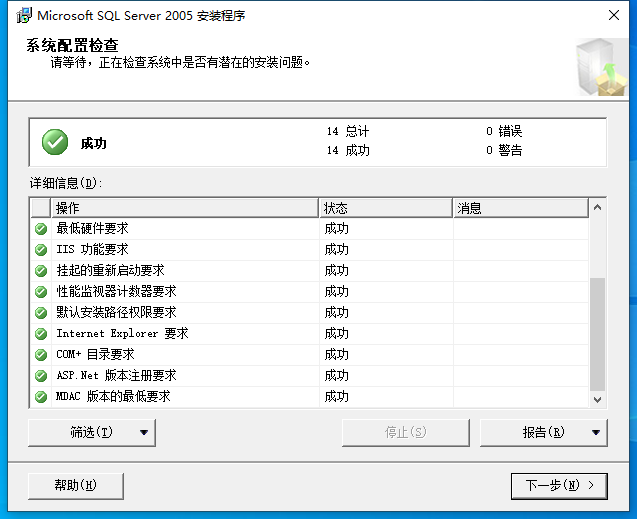Select the IIS 功能要求 row text
This screenshot has height=519, width=637.
pyautogui.click(x=92, y=249)
